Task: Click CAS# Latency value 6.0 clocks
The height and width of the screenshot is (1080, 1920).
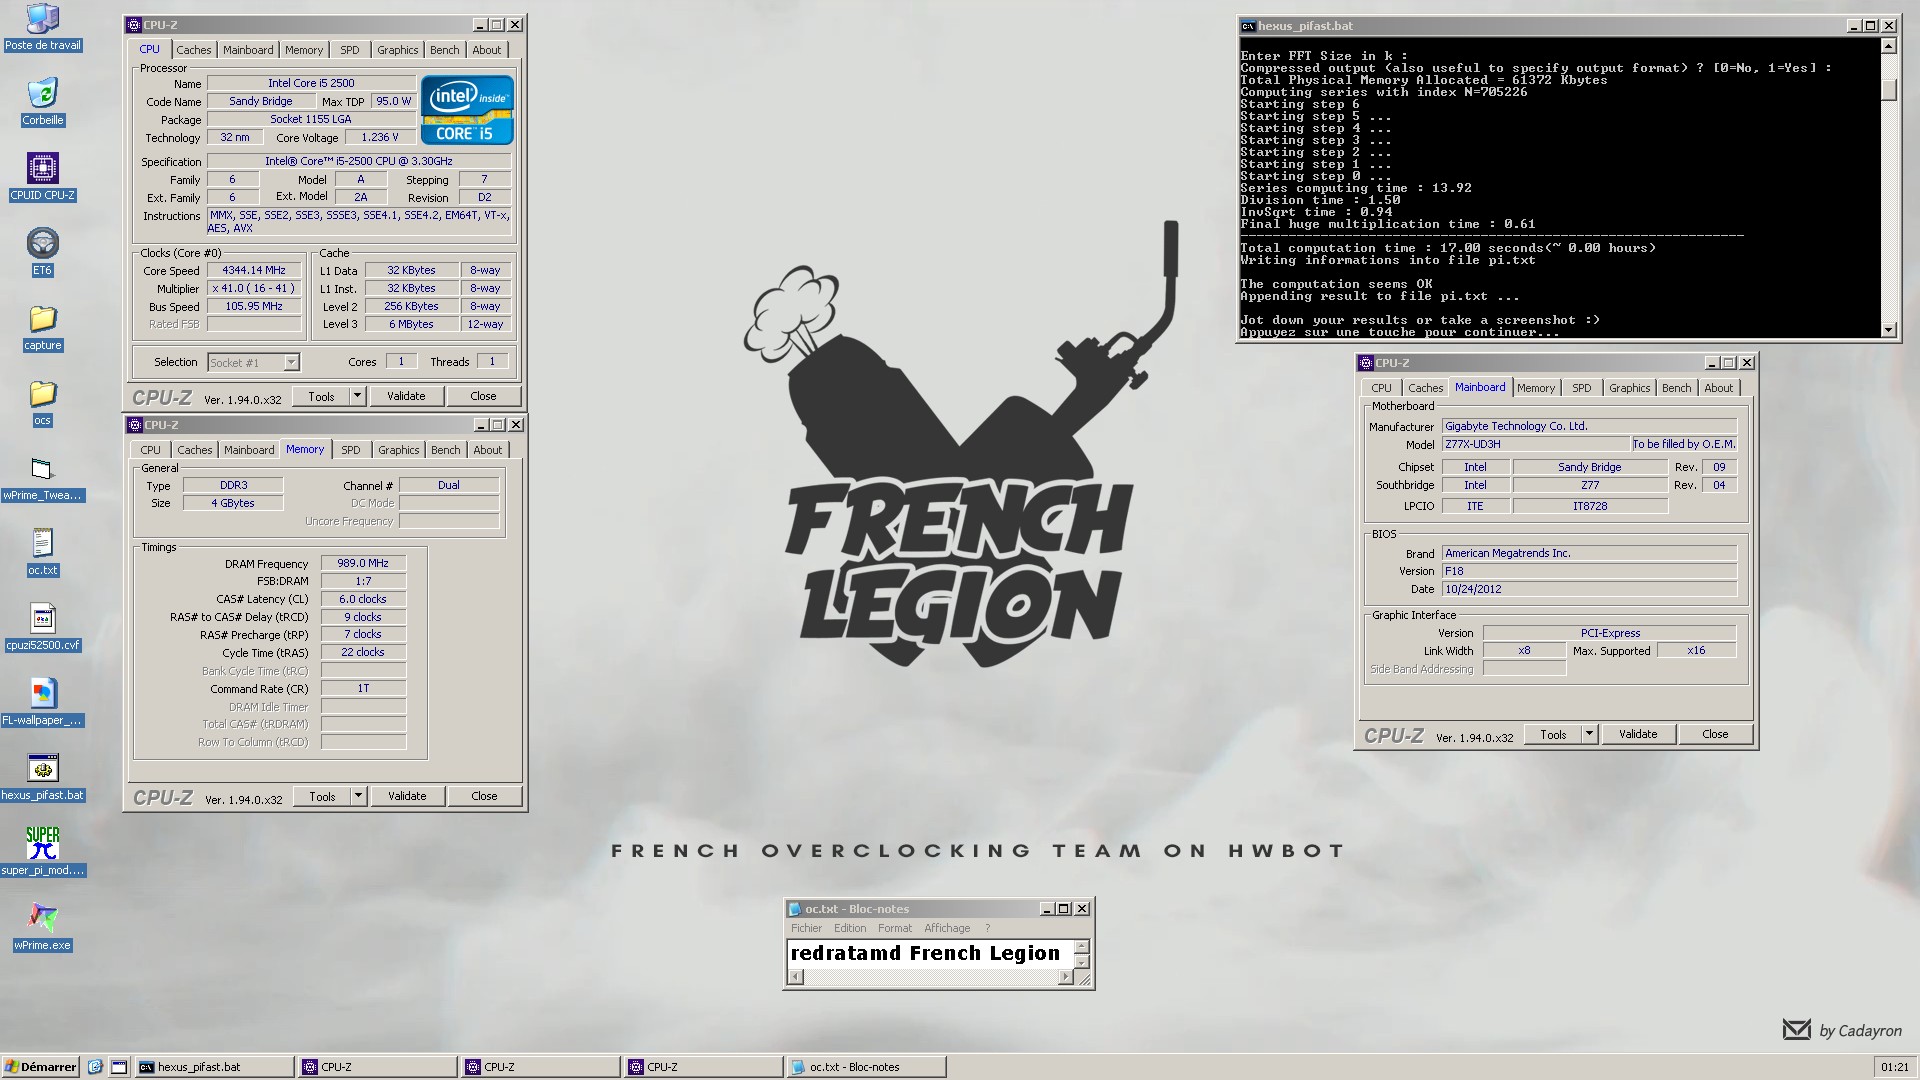Action: [363, 599]
